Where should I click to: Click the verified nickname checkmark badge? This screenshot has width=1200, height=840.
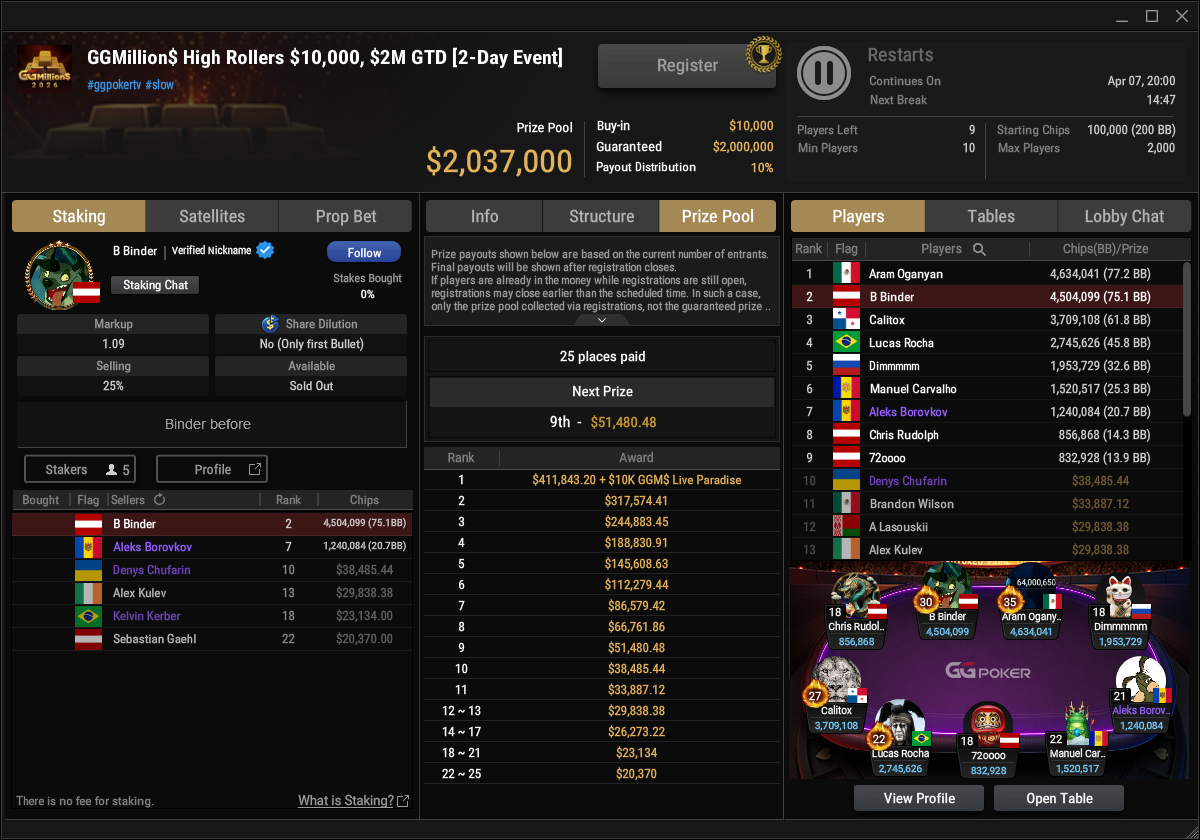point(265,250)
